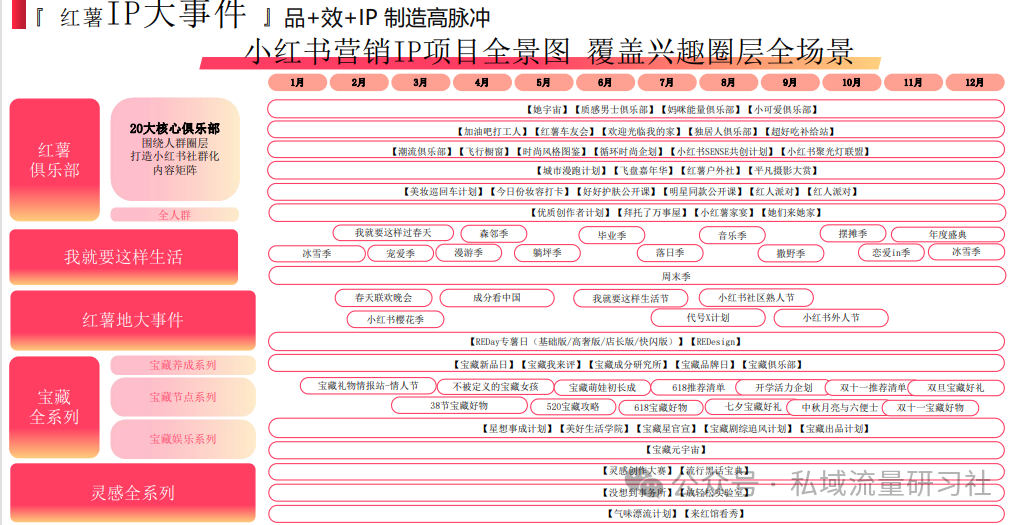The image size is (1024, 525).
Task: Select the '恋爱in季' pill
Action: 891,252
